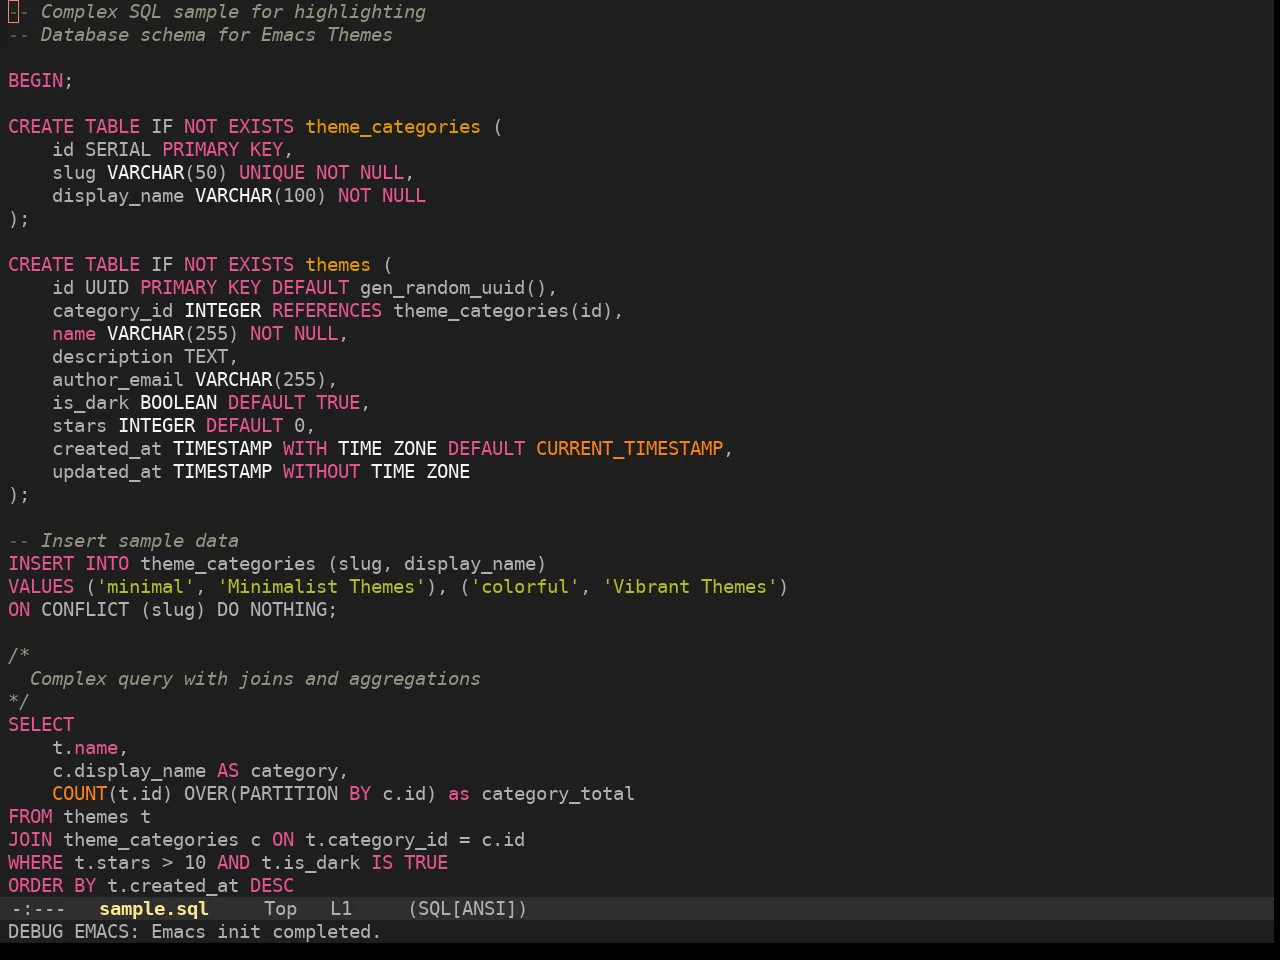Click the FROM keyword
Screen dimensions: 1280x960
coord(30,817)
